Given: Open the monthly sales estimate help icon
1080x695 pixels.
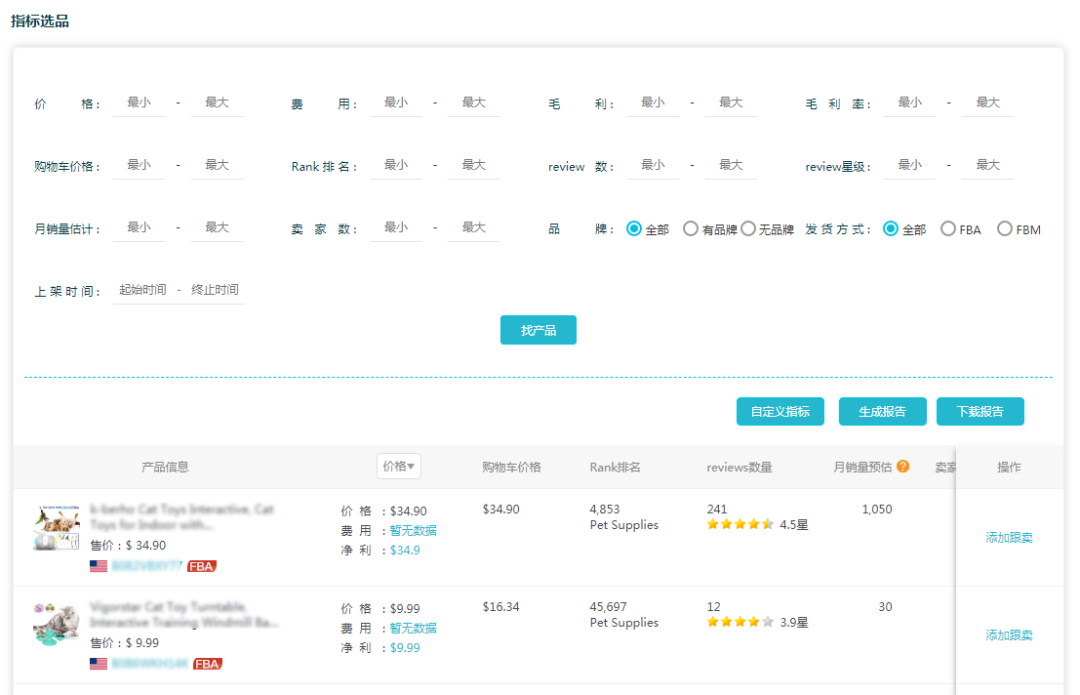Looking at the screenshot, I should [x=903, y=466].
